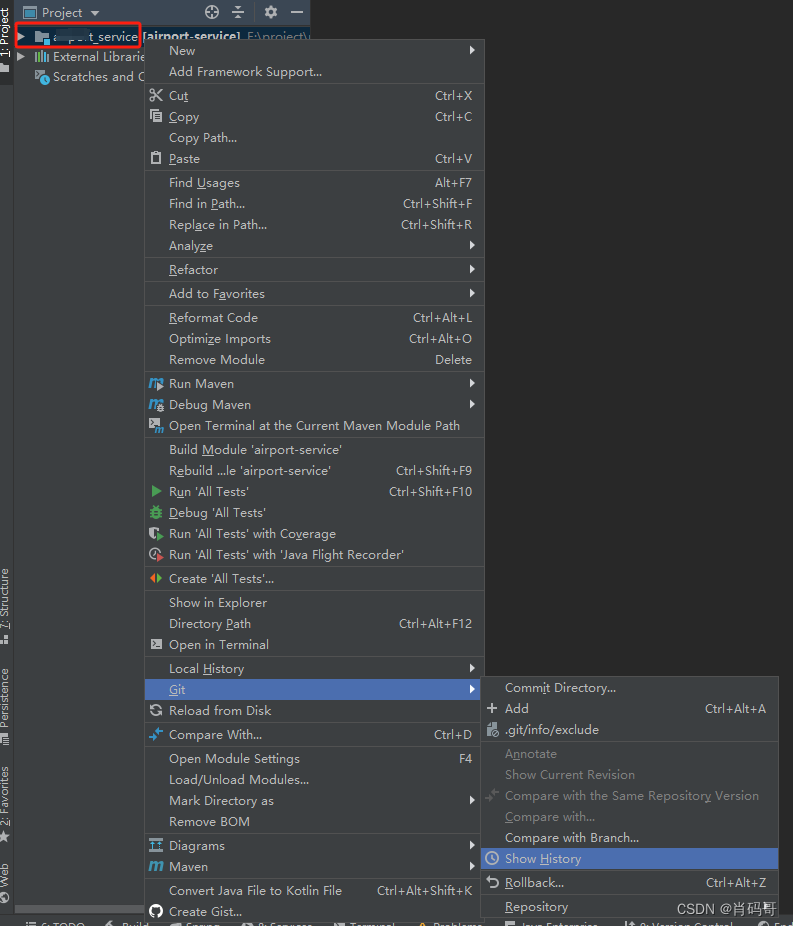Image resolution: width=793 pixels, height=926 pixels.
Task: Select Find Usages menu entry
Action: pos(315,182)
